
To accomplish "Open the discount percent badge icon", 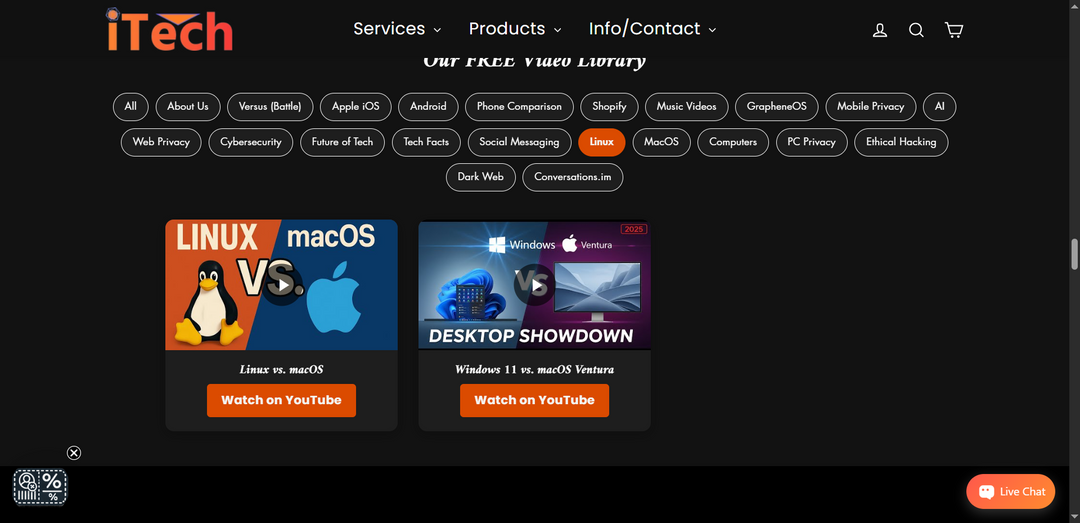I will click(x=40, y=487).
